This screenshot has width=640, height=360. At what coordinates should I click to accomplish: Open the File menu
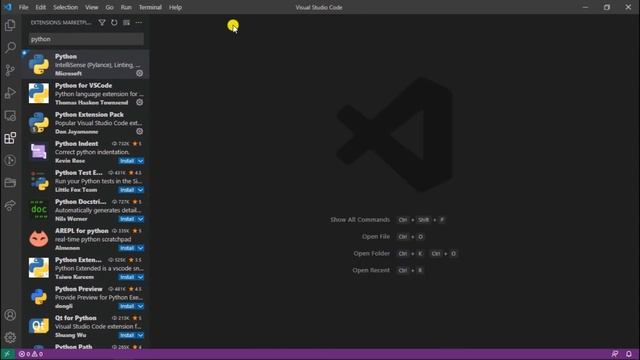pos(24,7)
